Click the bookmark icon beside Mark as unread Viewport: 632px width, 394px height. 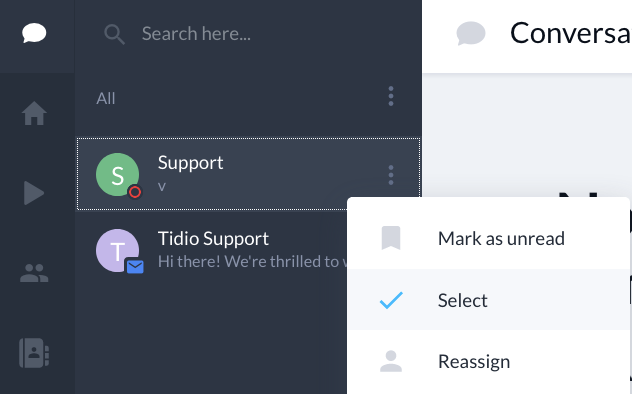point(391,238)
